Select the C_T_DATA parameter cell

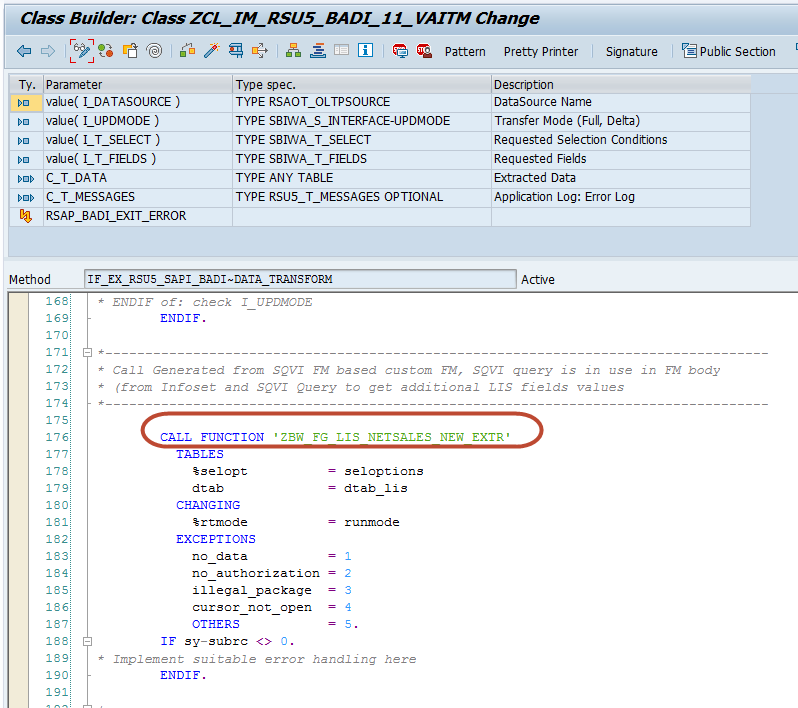coord(137,178)
